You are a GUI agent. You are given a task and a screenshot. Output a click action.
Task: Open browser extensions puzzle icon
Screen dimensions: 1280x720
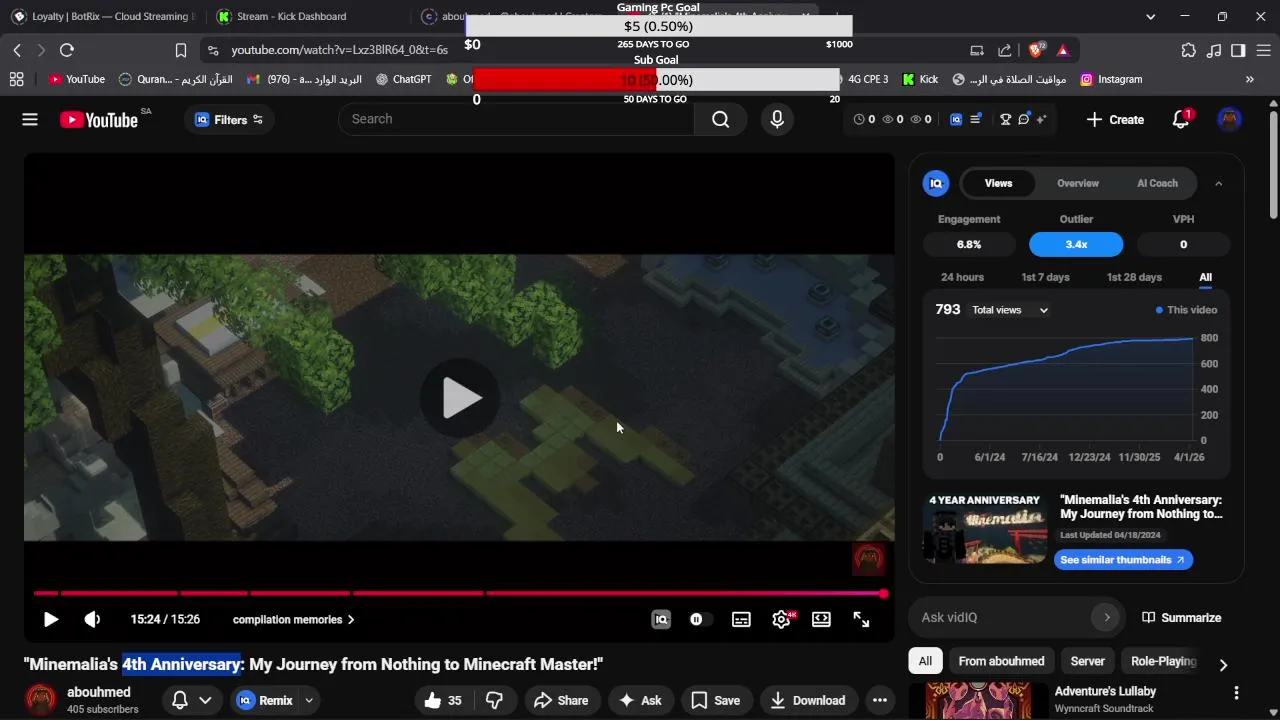tap(1188, 50)
